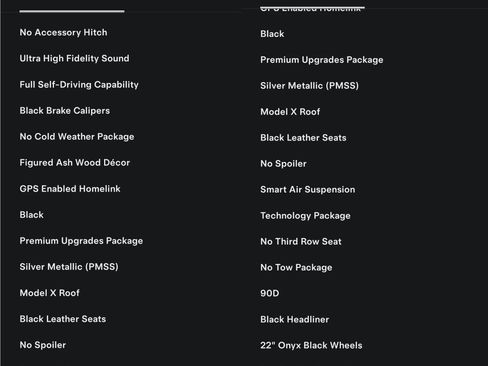Click the white divider bar above No Accessory Hitch
Screen dimensions: 488x366
(72, 11)
